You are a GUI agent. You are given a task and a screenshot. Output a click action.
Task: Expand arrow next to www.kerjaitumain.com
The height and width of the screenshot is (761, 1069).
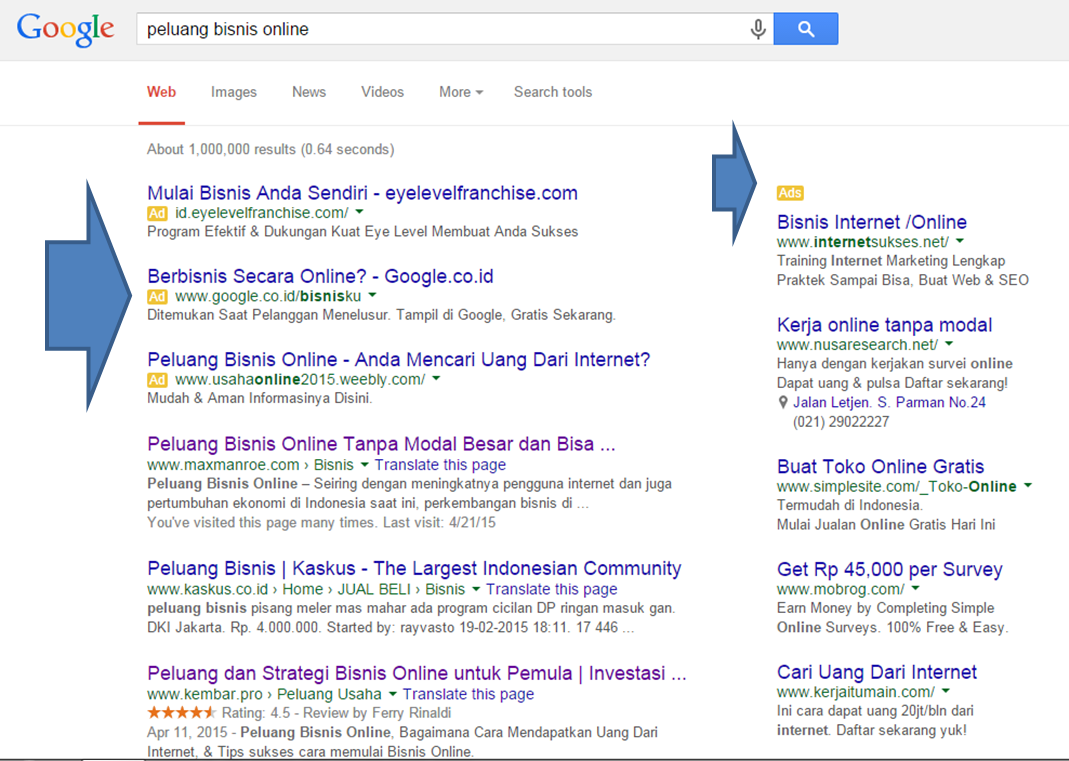[x=946, y=691]
